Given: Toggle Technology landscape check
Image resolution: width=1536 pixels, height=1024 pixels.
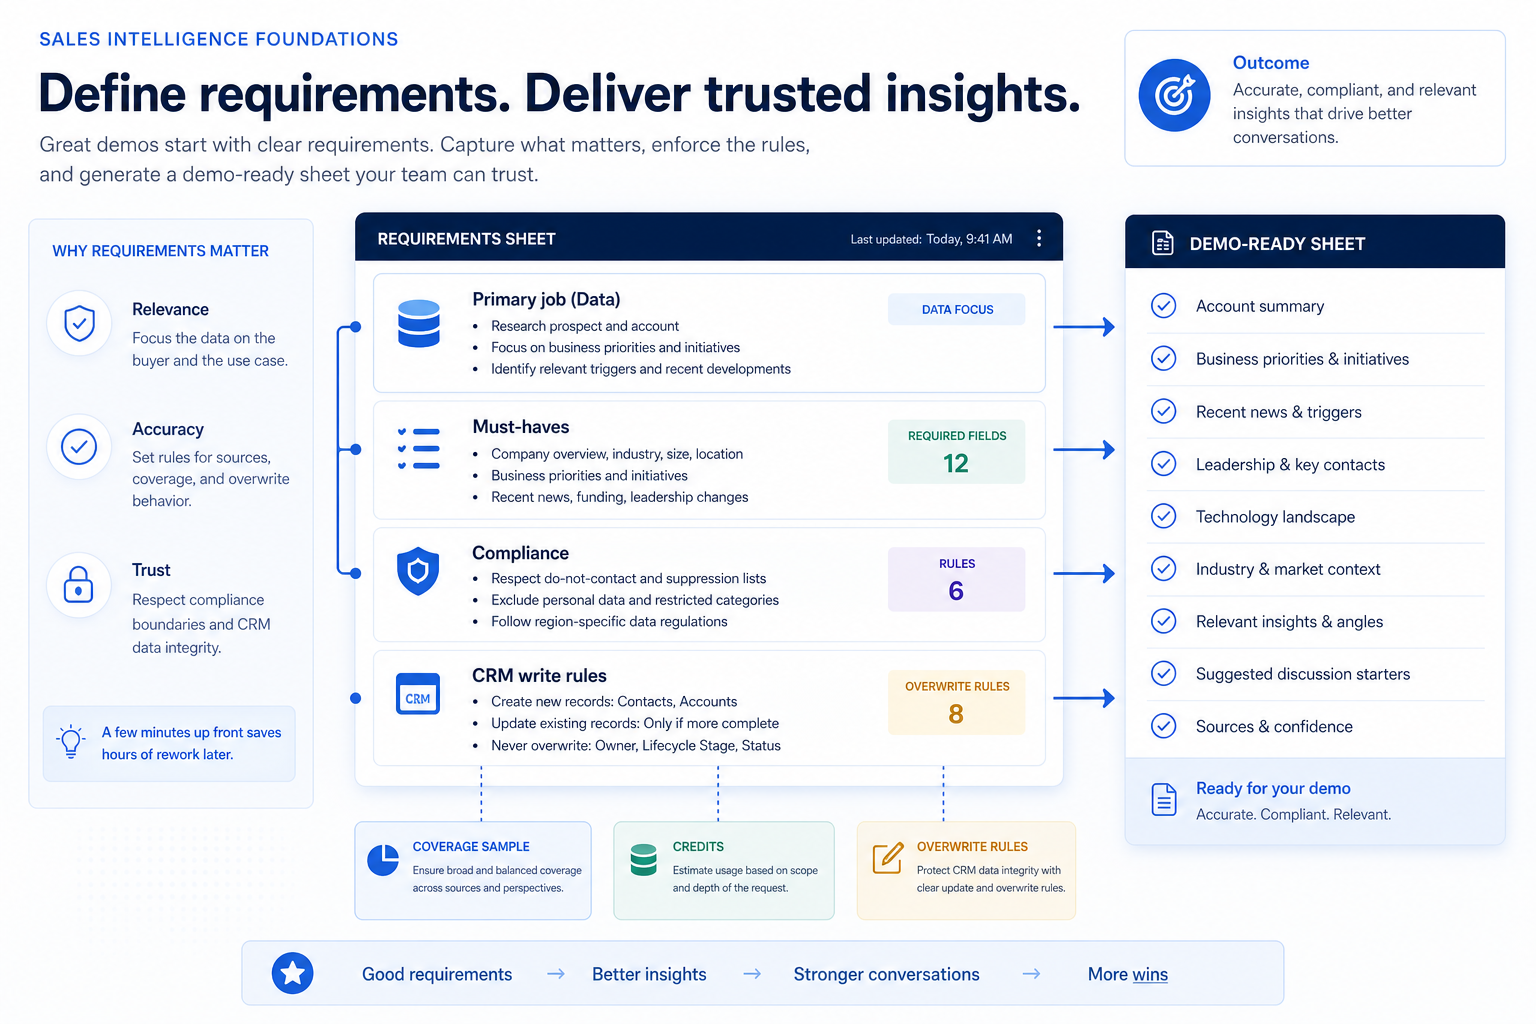Looking at the screenshot, I should click(1164, 516).
